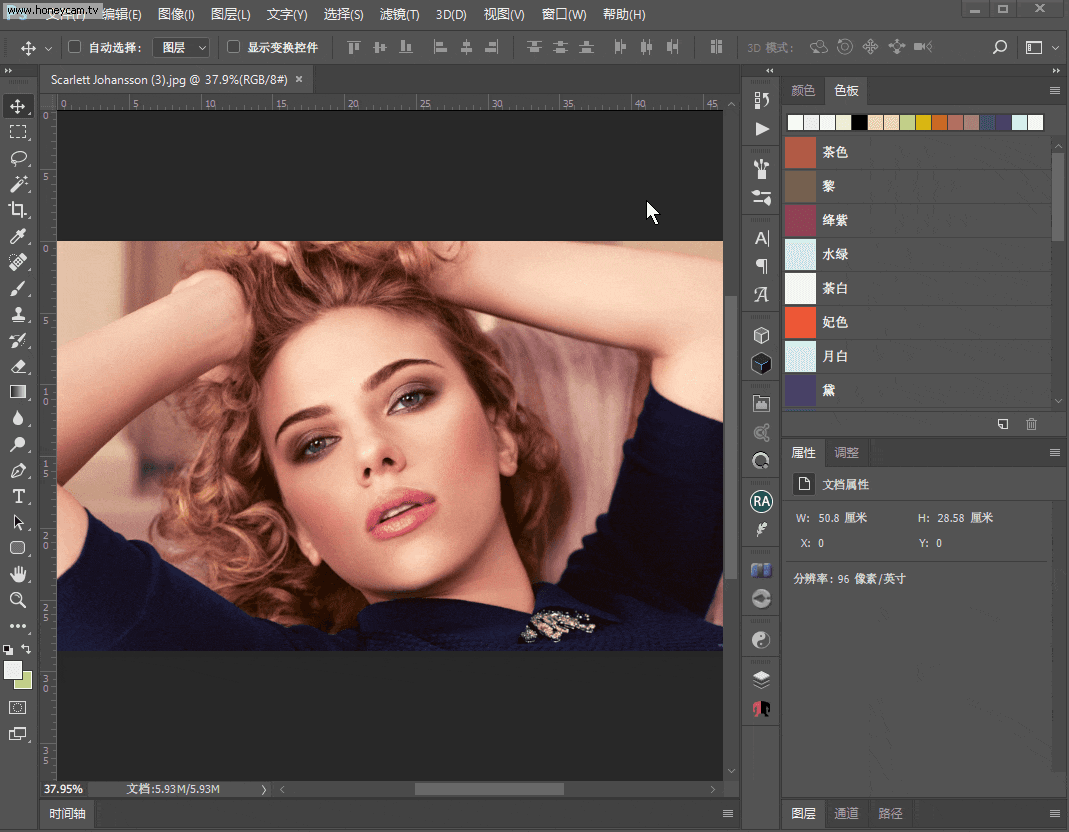
Task: Click the Eraser tool
Action: click(x=18, y=366)
